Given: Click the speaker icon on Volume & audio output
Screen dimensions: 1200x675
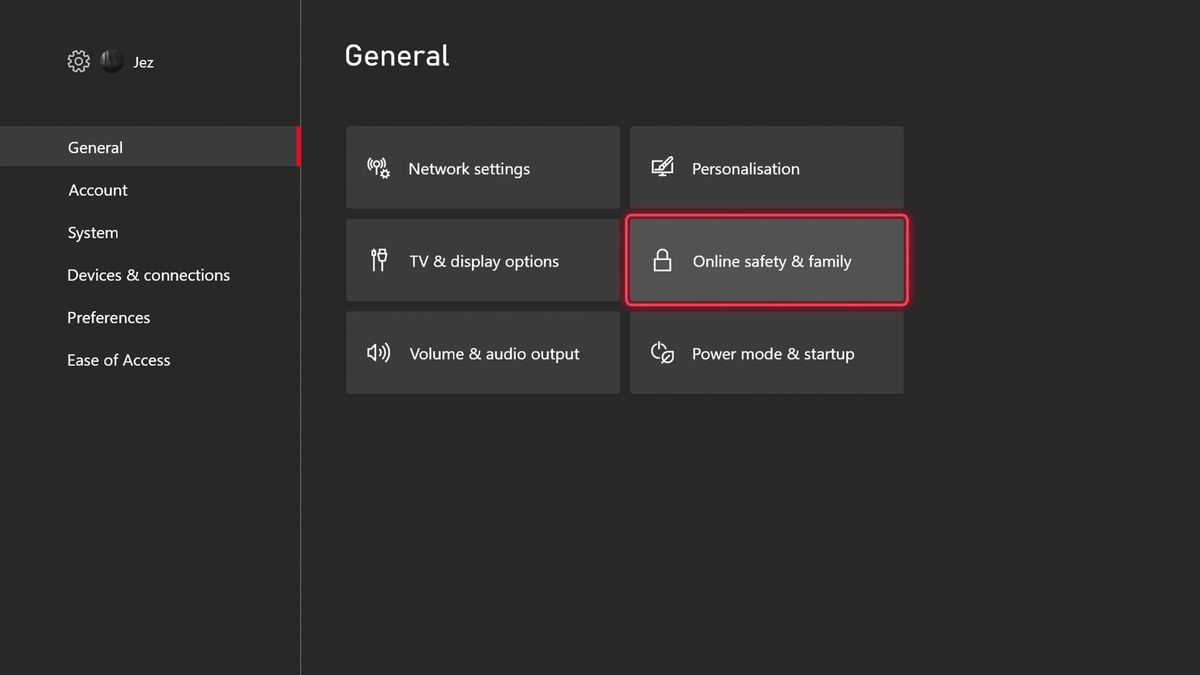Looking at the screenshot, I should 378,352.
